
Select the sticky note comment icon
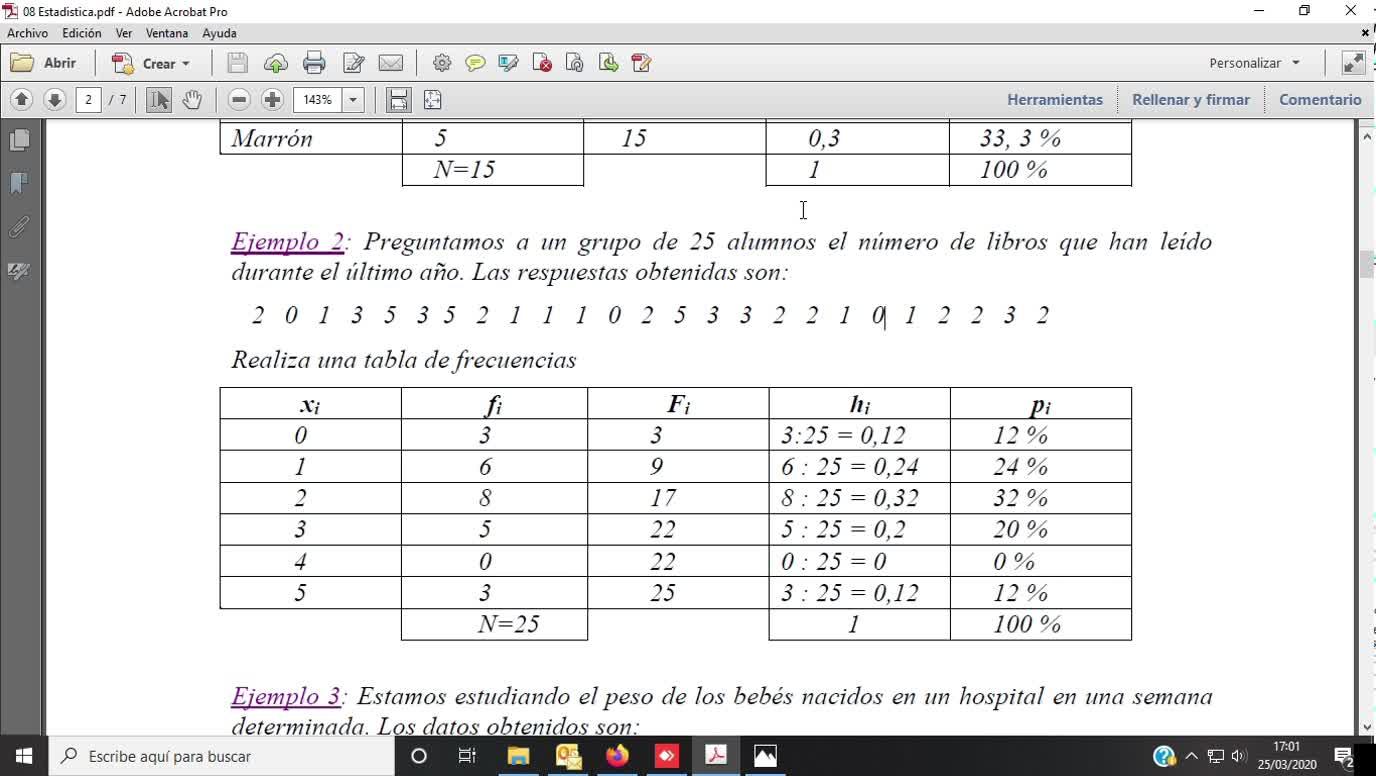475,63
